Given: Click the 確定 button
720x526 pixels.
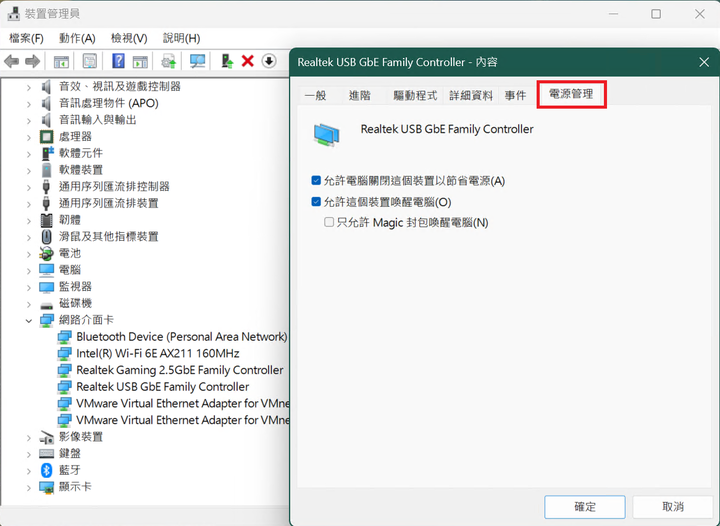Looking at the screenshot, I should (585, 507).
